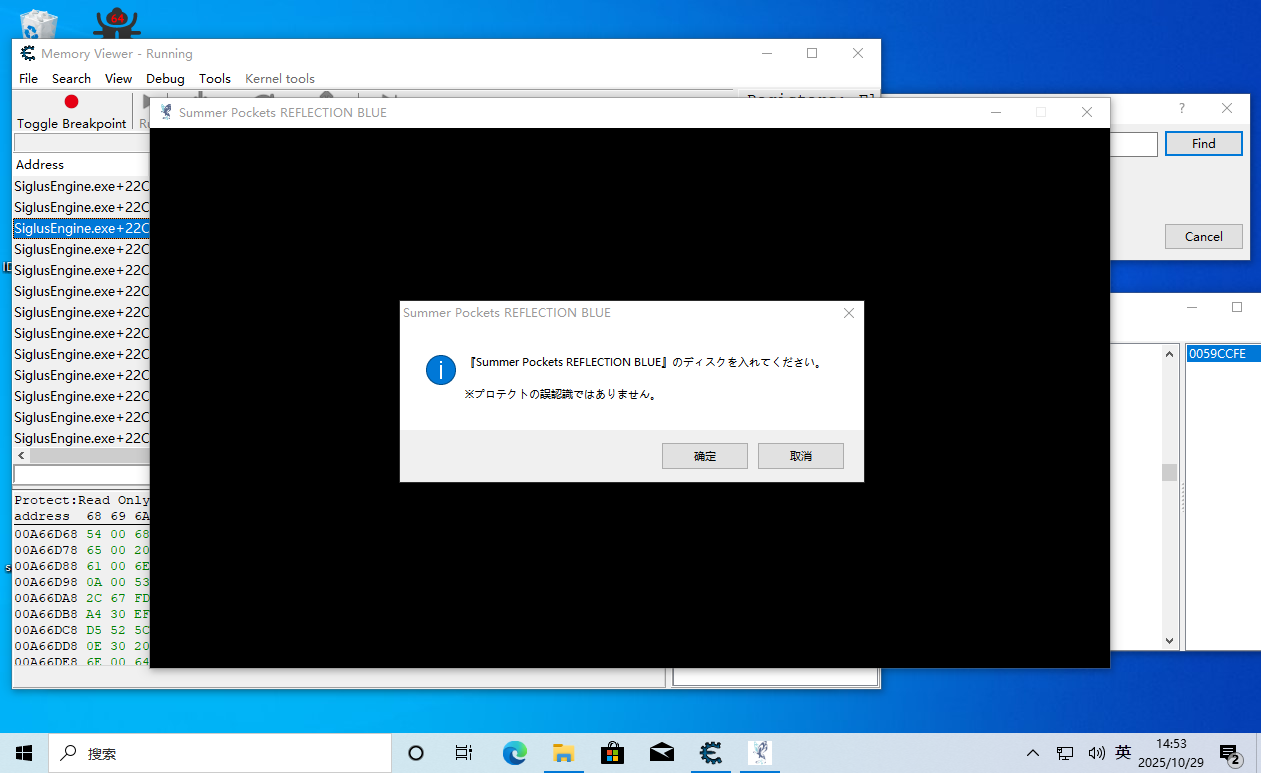
Task: Open Microsoft Edge from the taskbar
Action: point(515,753)
